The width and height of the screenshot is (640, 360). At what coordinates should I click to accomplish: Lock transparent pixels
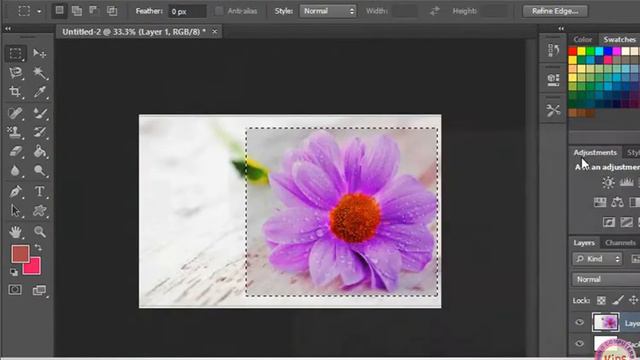[601, 301]
